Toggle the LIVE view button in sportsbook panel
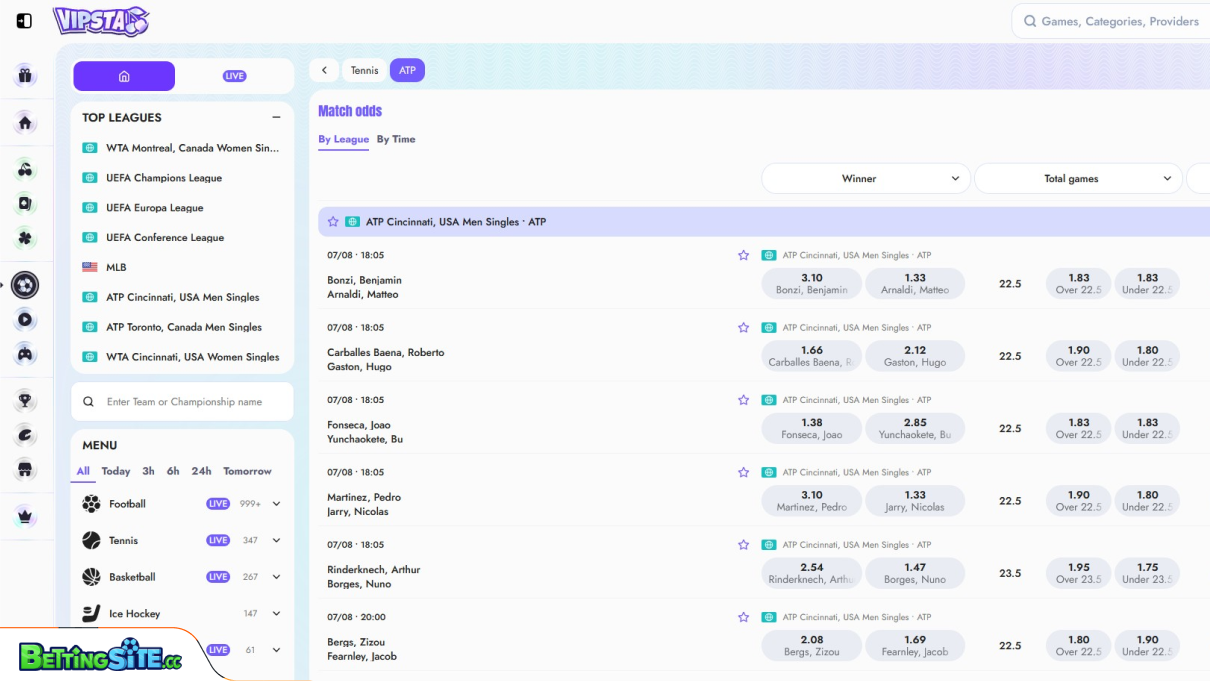Image resolution: width=1210 pixels, height=681 pixels. [235, 76]
